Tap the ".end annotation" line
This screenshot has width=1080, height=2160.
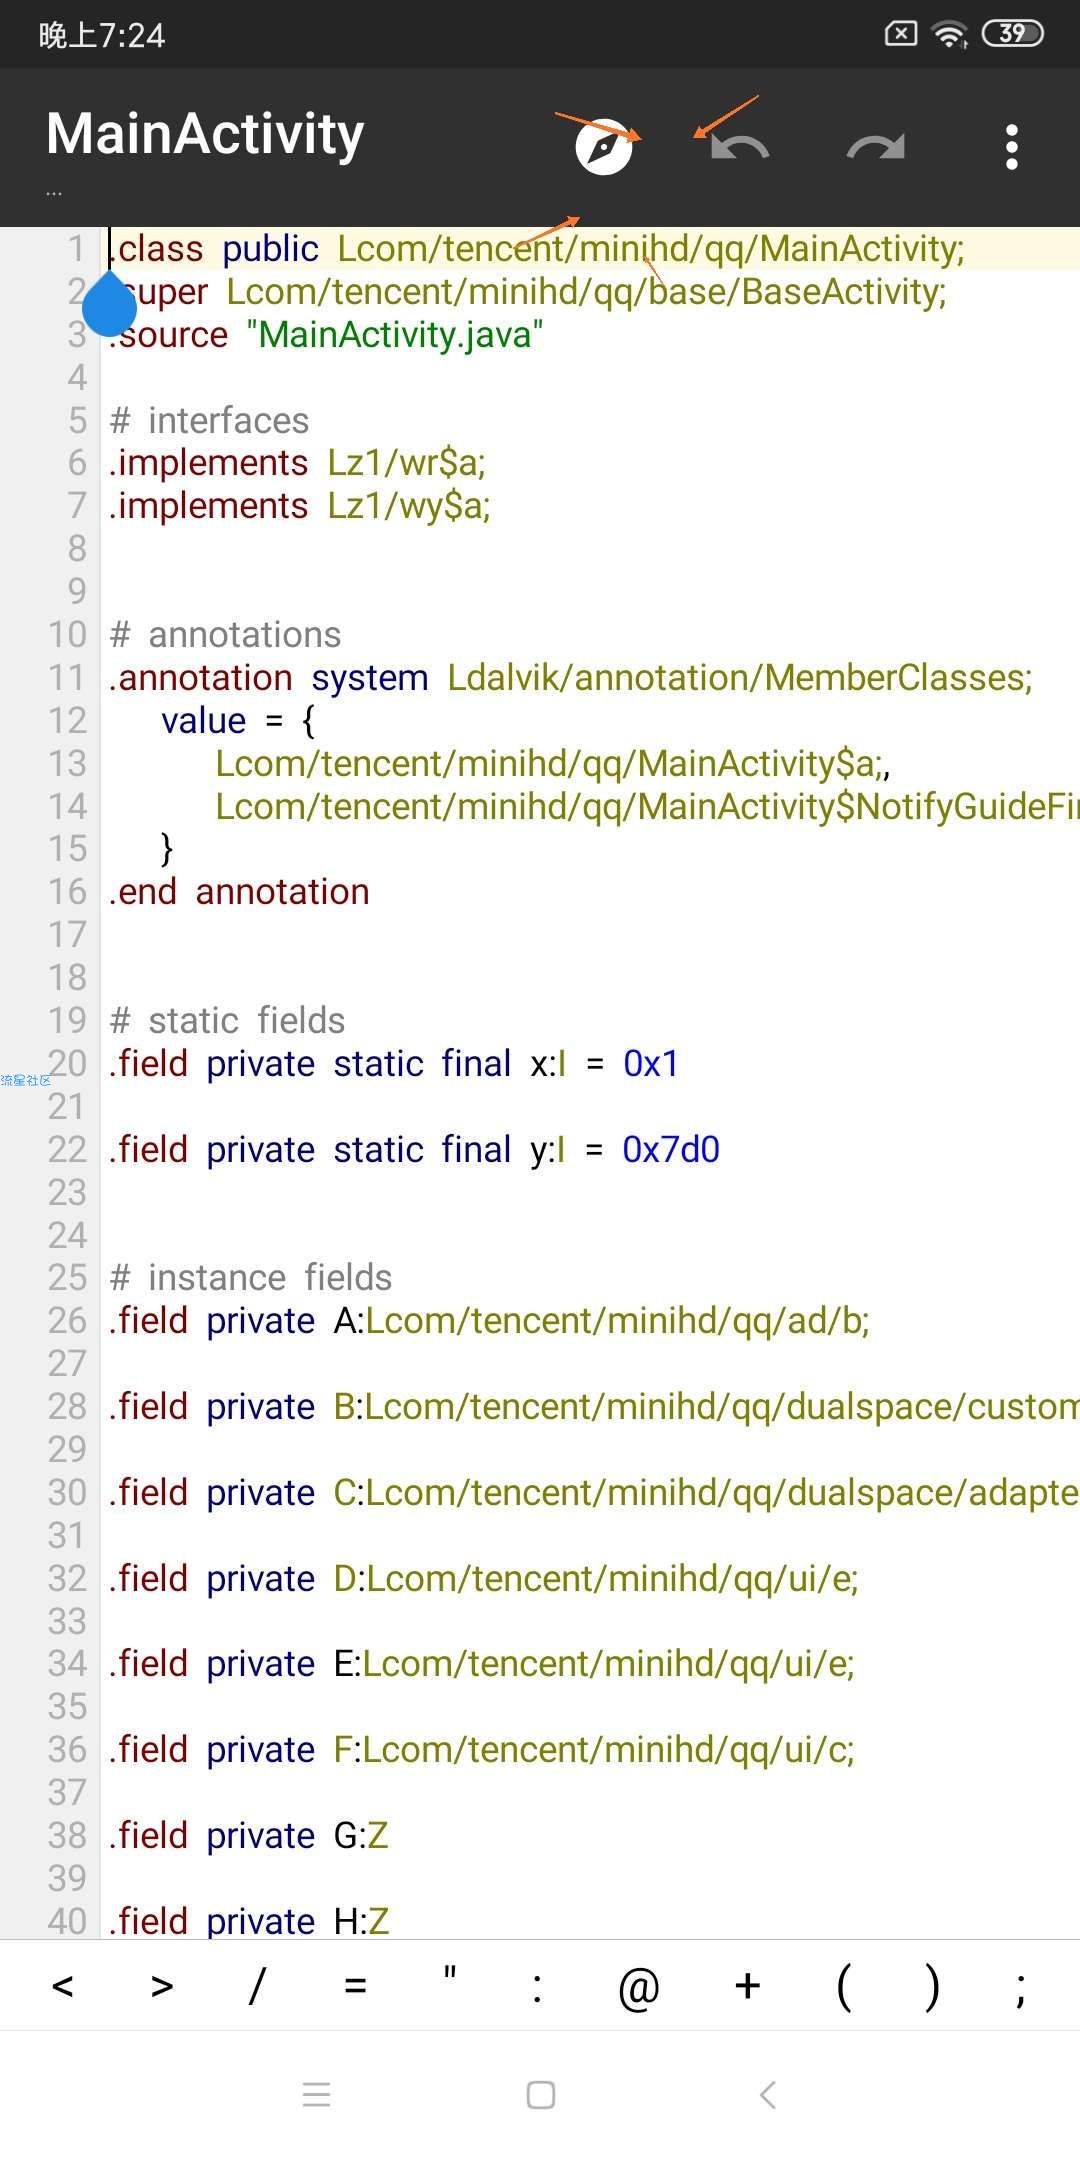[239, 891]
